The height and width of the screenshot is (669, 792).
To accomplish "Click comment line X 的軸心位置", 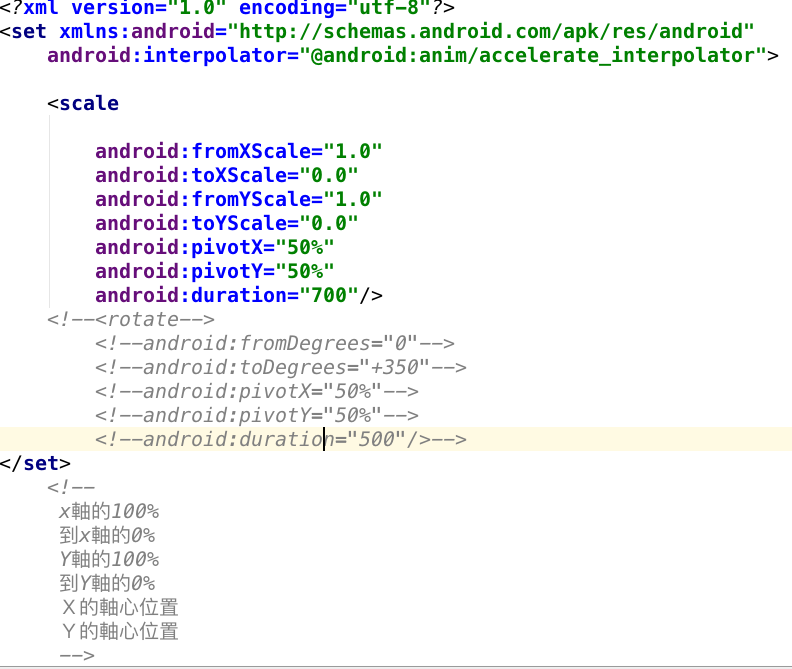I will [x=120, y=607].
